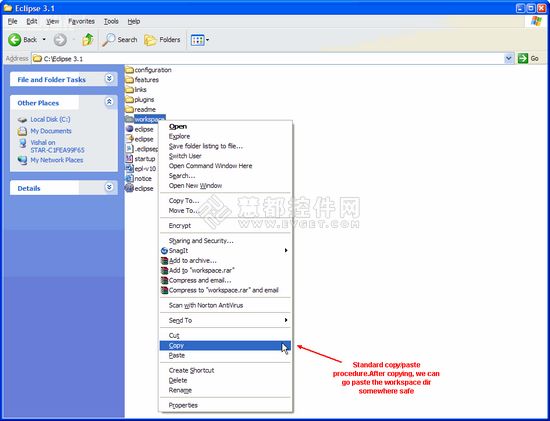
Task: Open My Documents link
Action: pos(51,131)
